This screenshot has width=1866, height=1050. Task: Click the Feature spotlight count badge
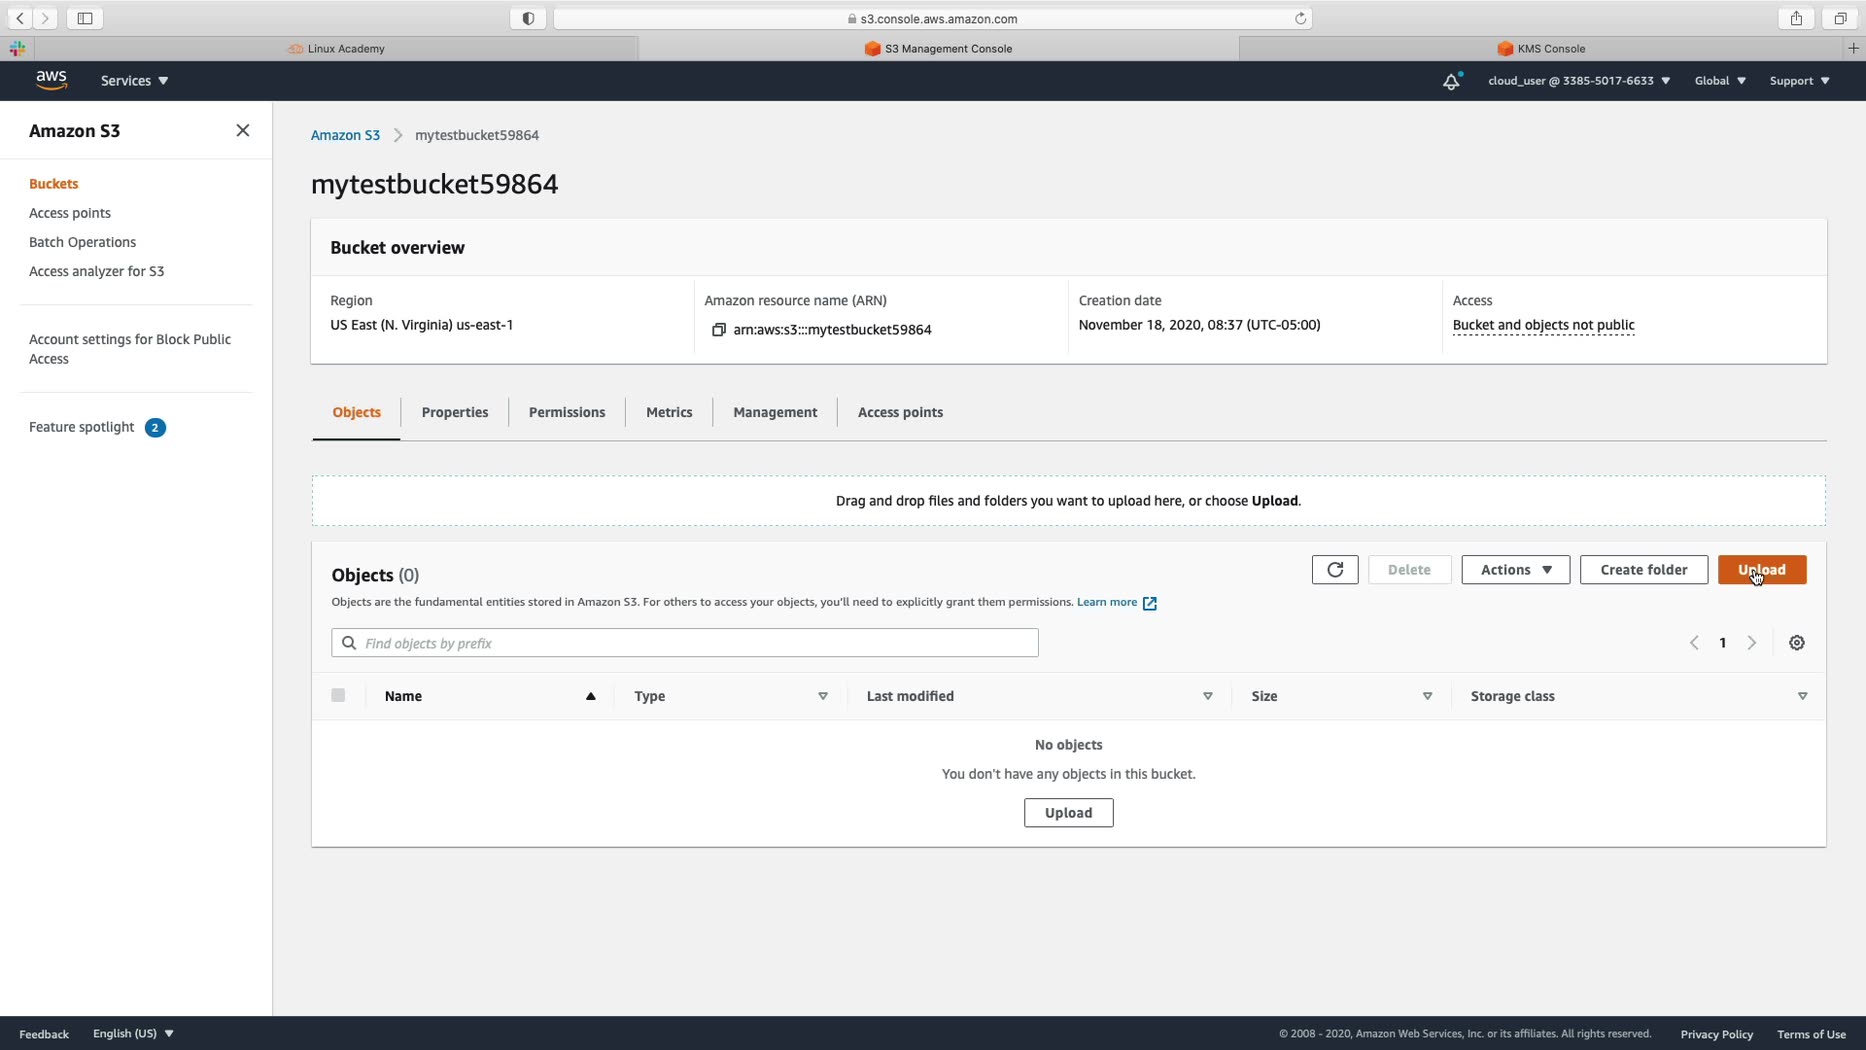click(x=155, y=428)
